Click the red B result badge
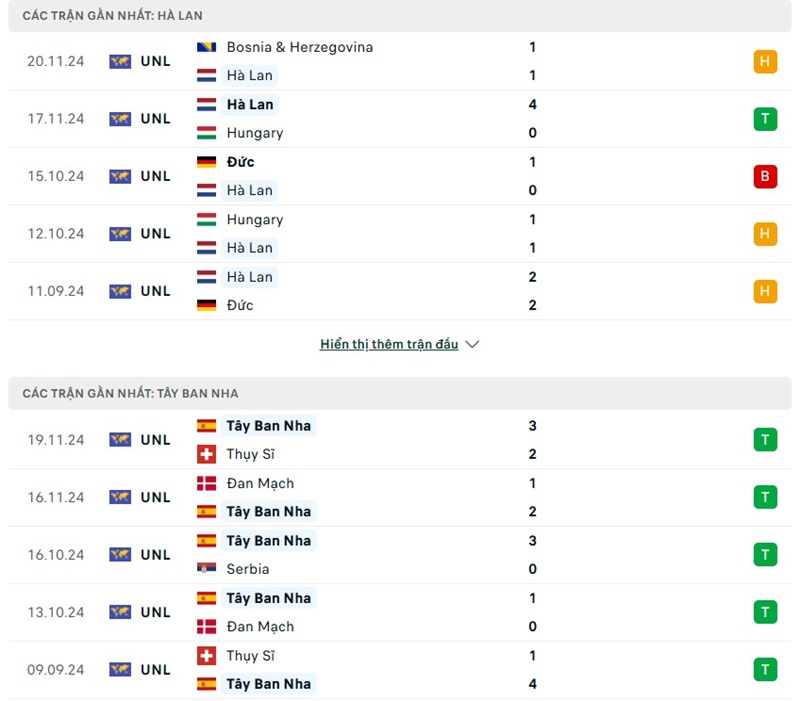 (x=765, y=176)
